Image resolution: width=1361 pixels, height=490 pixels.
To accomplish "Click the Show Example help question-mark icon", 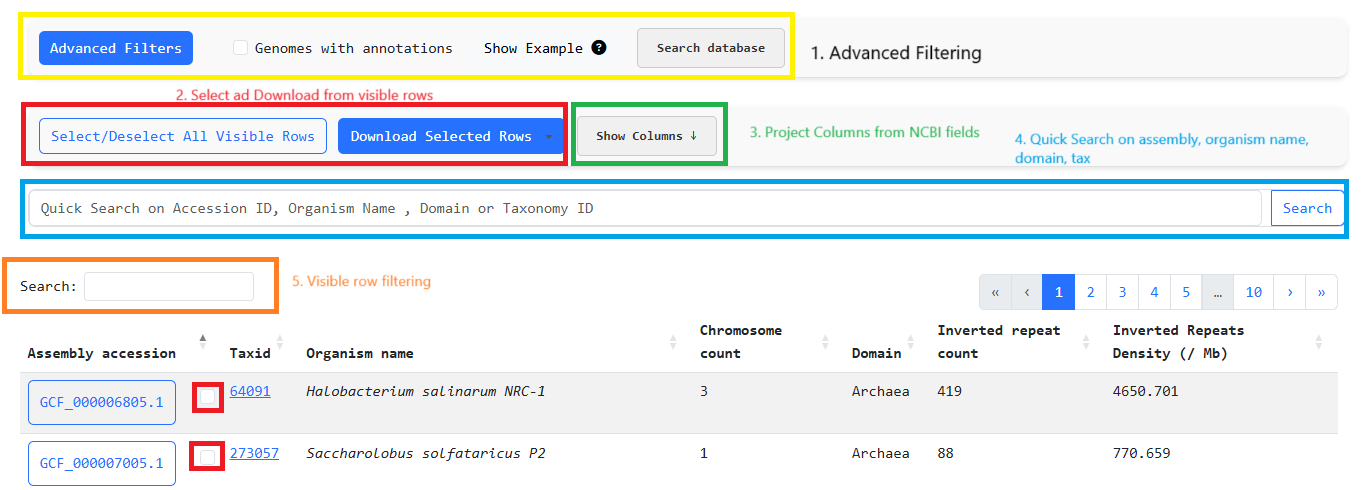I will (x=599, y=47).
